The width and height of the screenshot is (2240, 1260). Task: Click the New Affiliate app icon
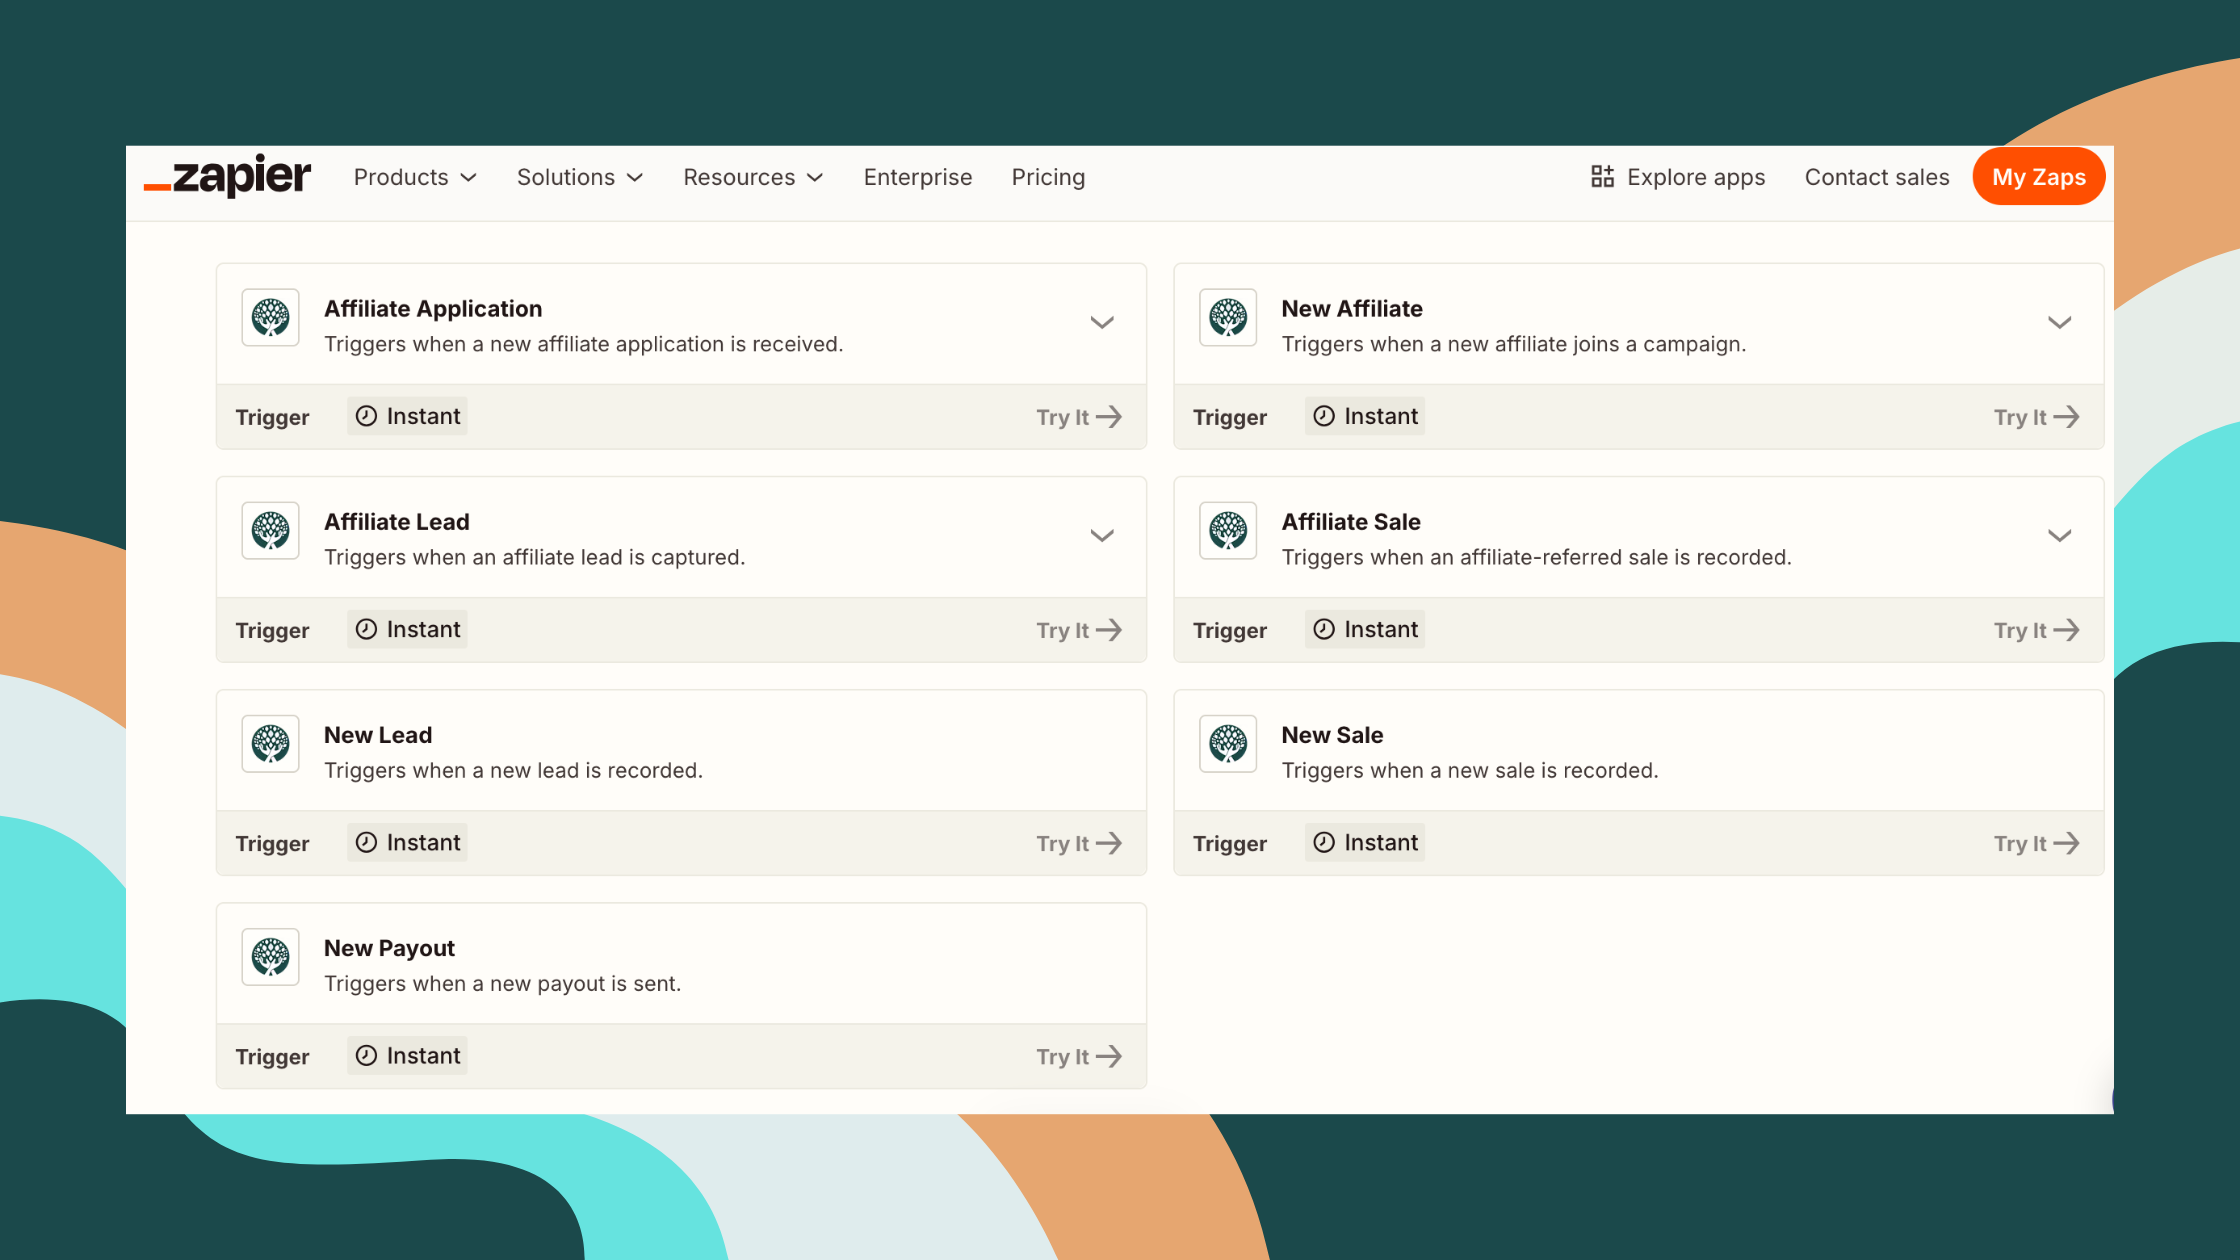click(x=1228, y=317)
